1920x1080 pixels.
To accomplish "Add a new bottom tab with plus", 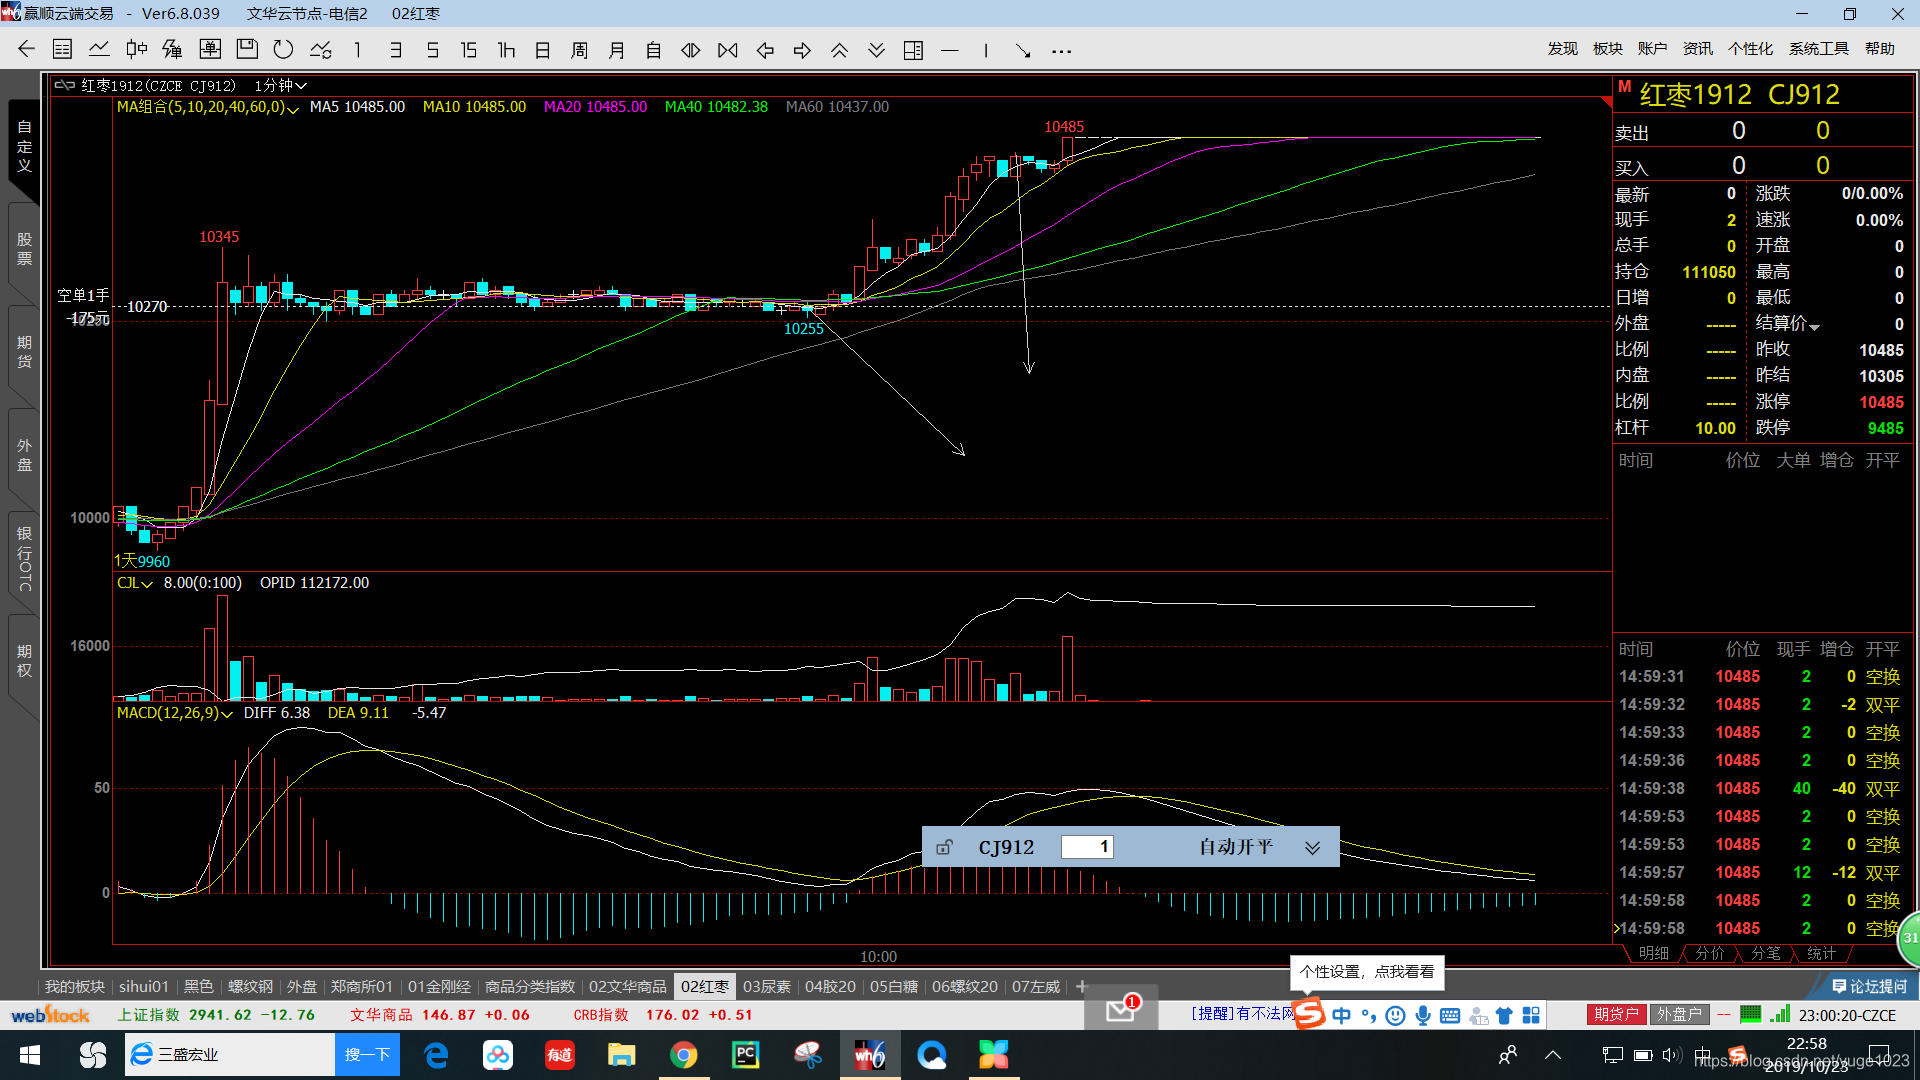I will [1081, 986].
